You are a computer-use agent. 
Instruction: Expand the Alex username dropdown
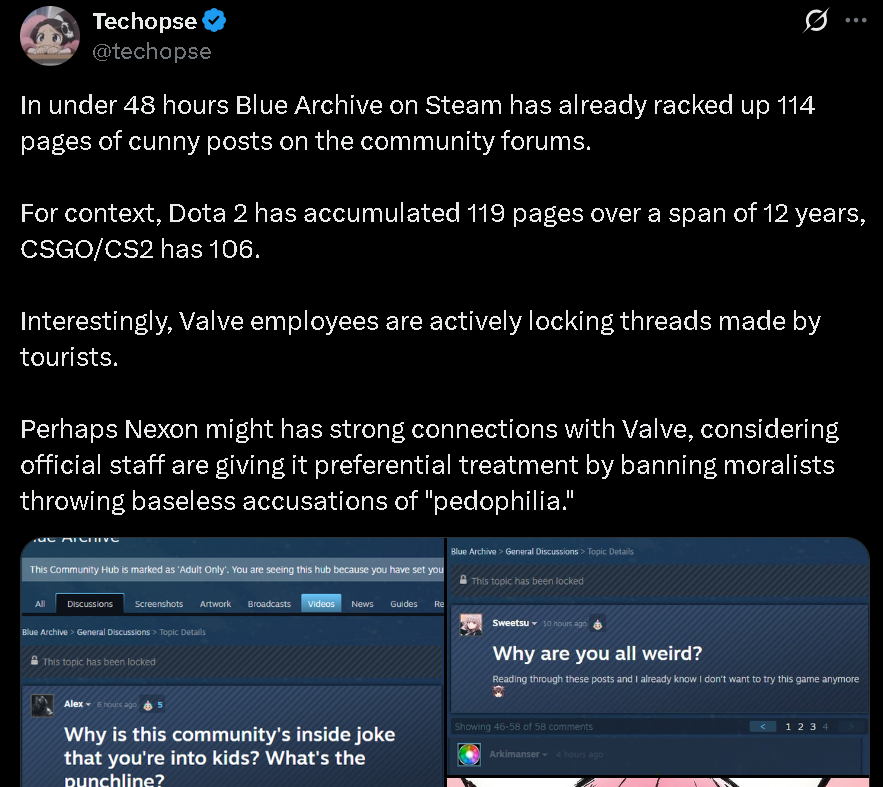click(x=88, y=704)
